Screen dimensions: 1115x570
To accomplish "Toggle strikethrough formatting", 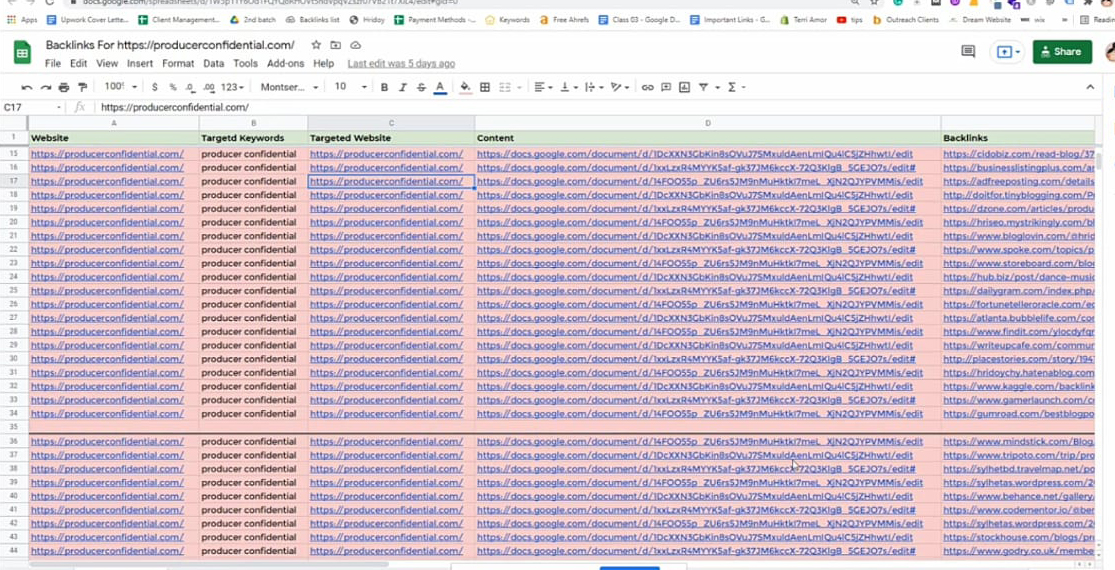I will pos(420,87).
